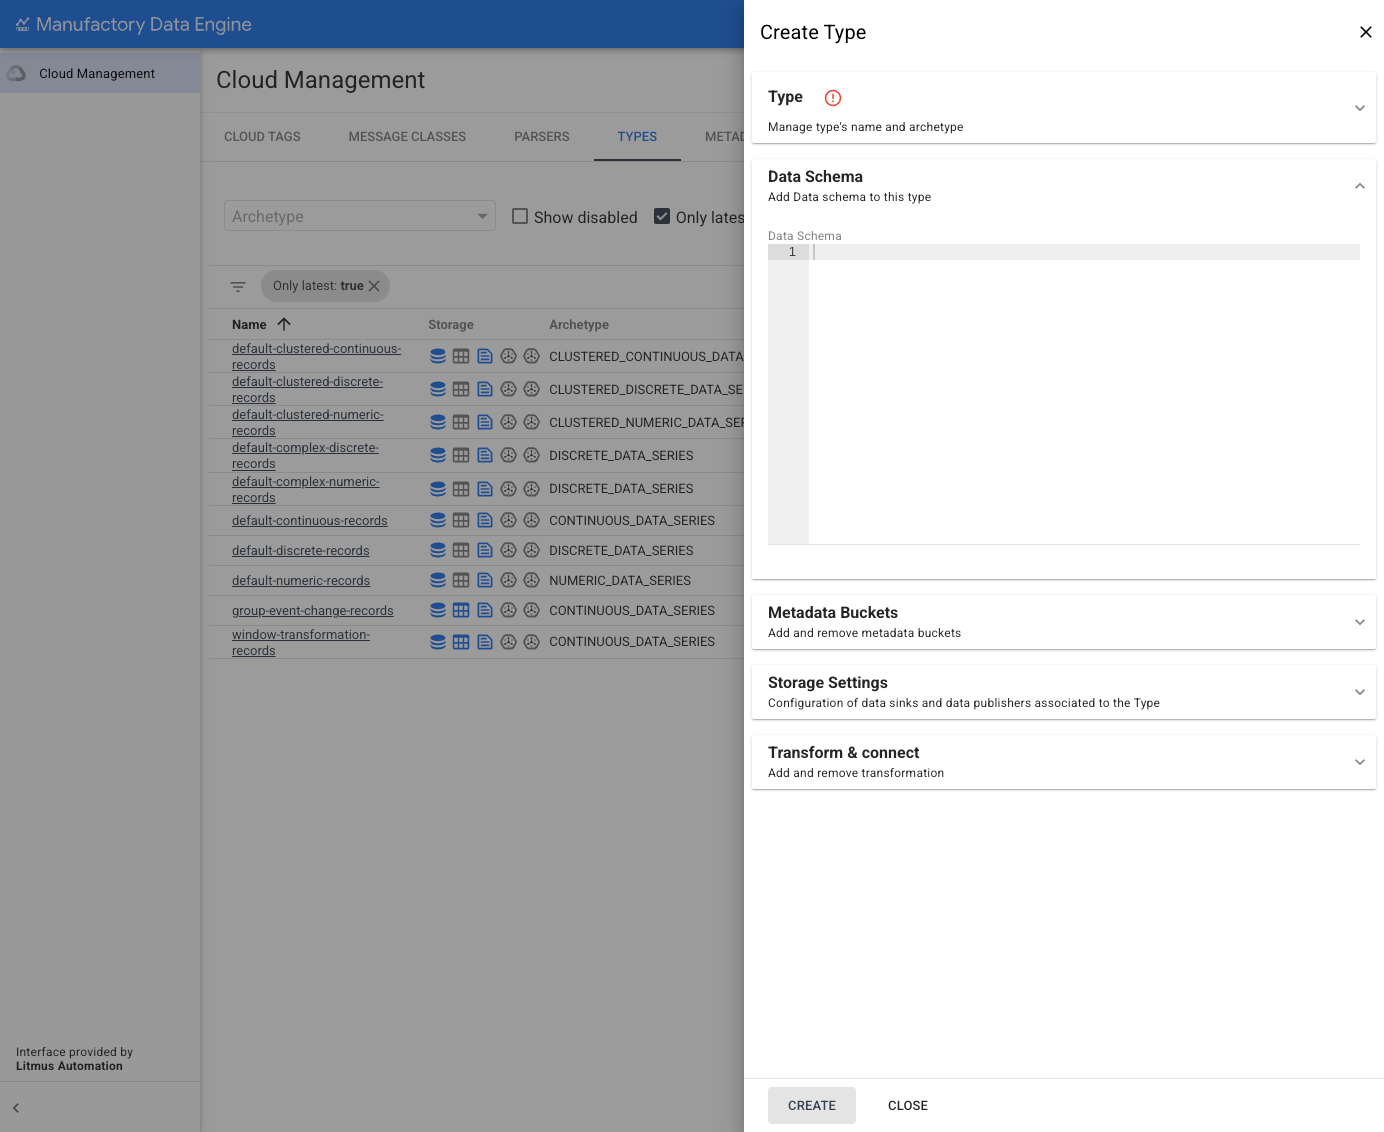
Task: Click the database storage icon for default-continuous-records
Action: pos(438,520)
